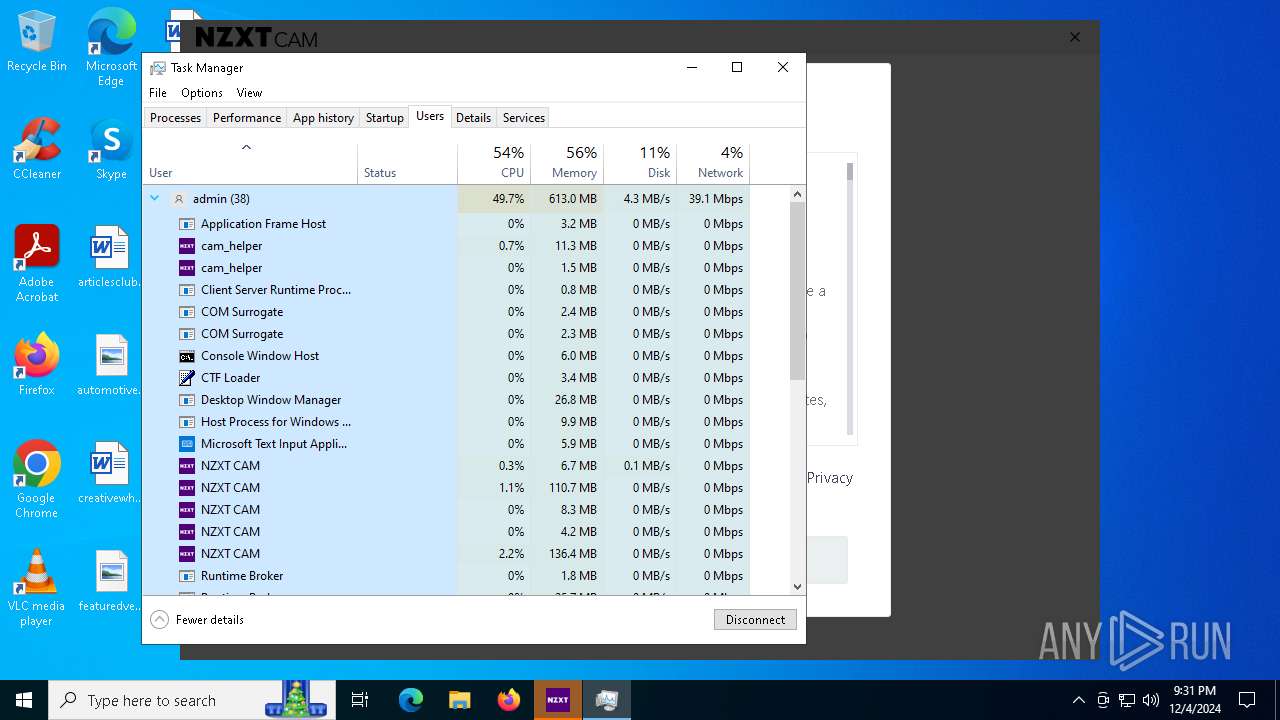Open creativewh Word document on desktop
This screenshot has height=720, width=1280.
[x=111, y=474]
